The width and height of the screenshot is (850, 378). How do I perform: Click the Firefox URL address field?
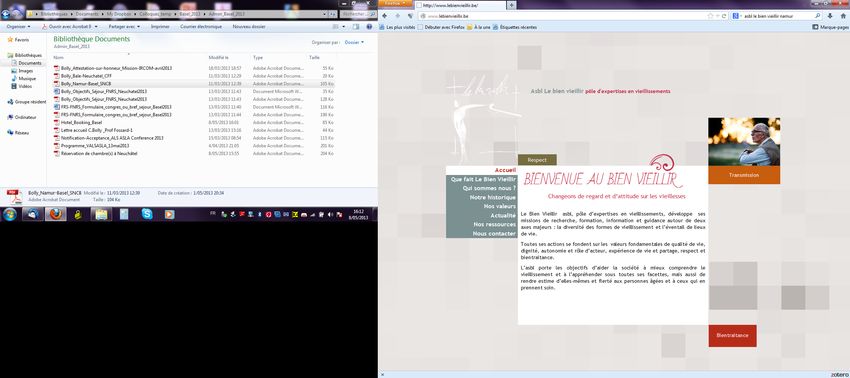[x=564, y=16]
